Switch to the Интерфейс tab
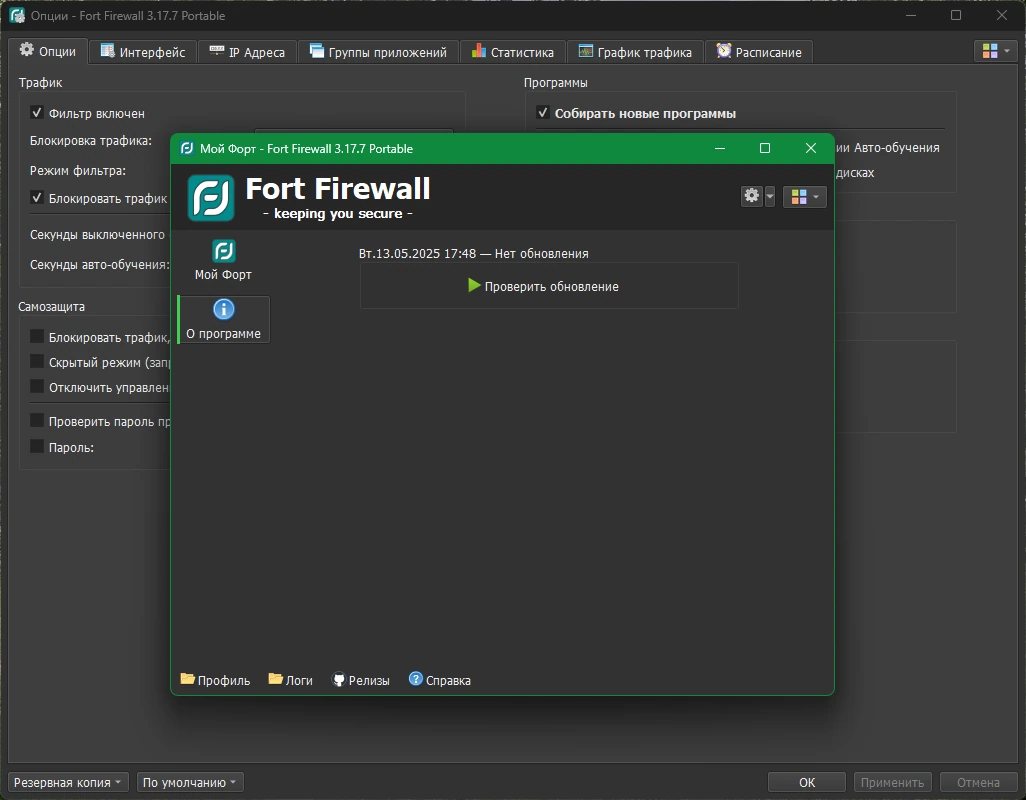This screenshot has width=1026, height=800. click(x=143, y=52)
